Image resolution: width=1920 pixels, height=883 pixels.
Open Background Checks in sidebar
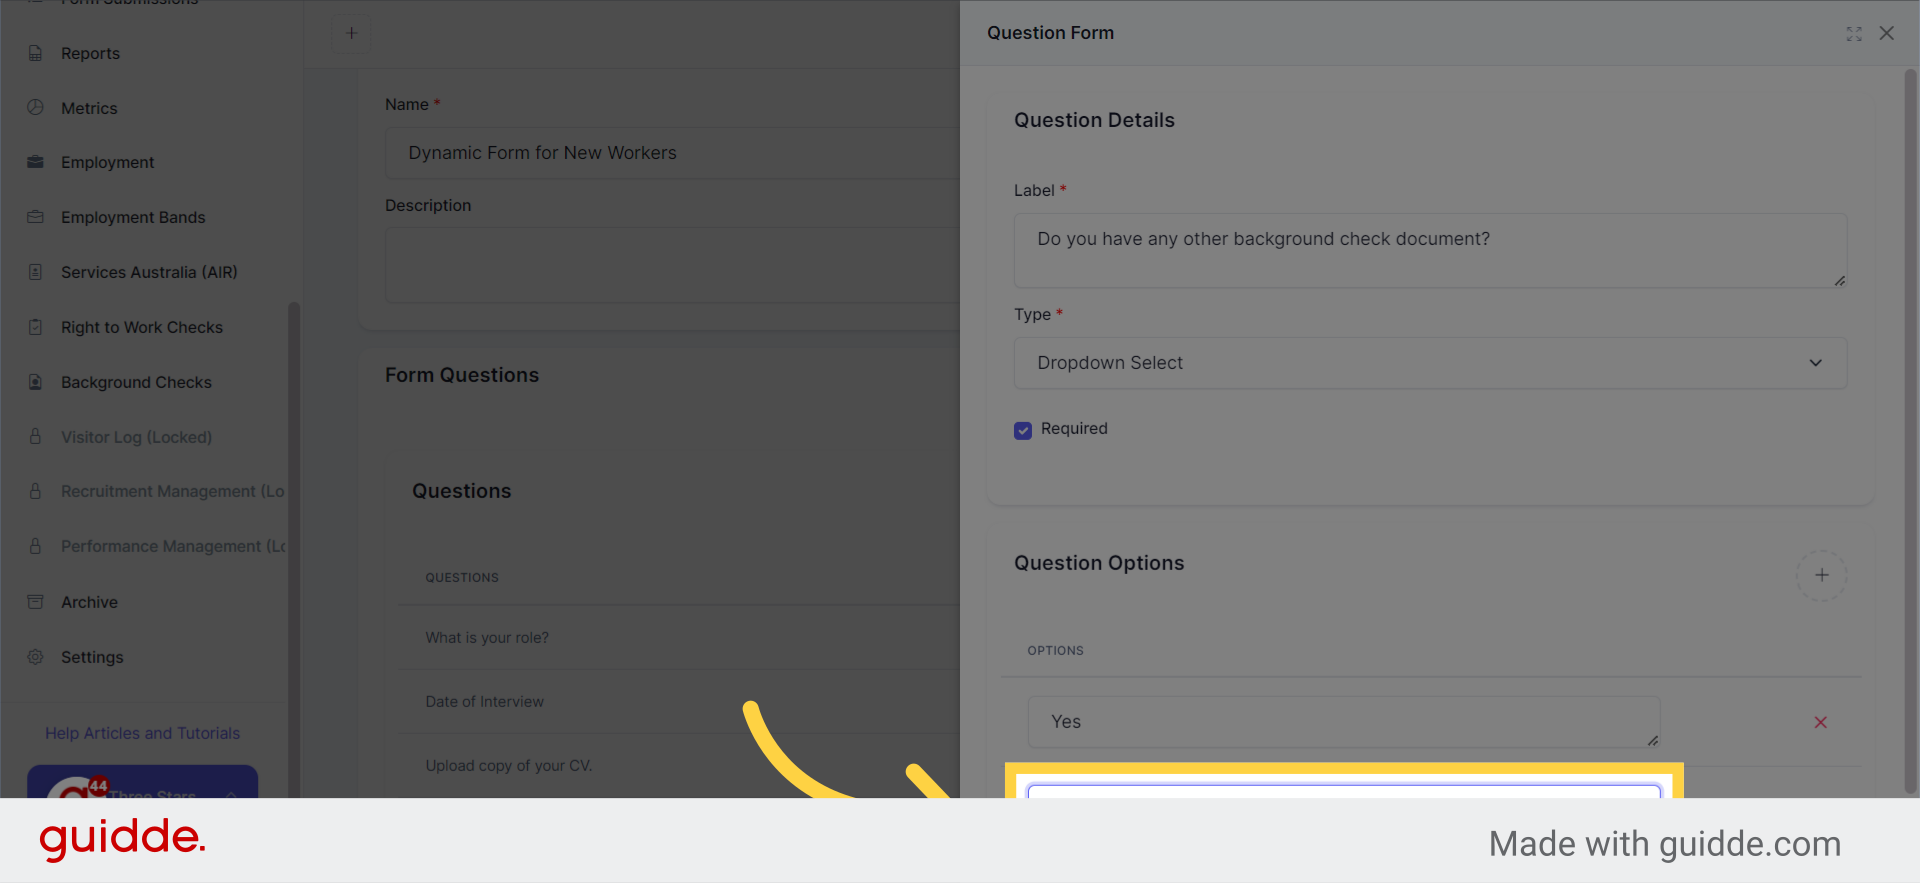(136, 382)
